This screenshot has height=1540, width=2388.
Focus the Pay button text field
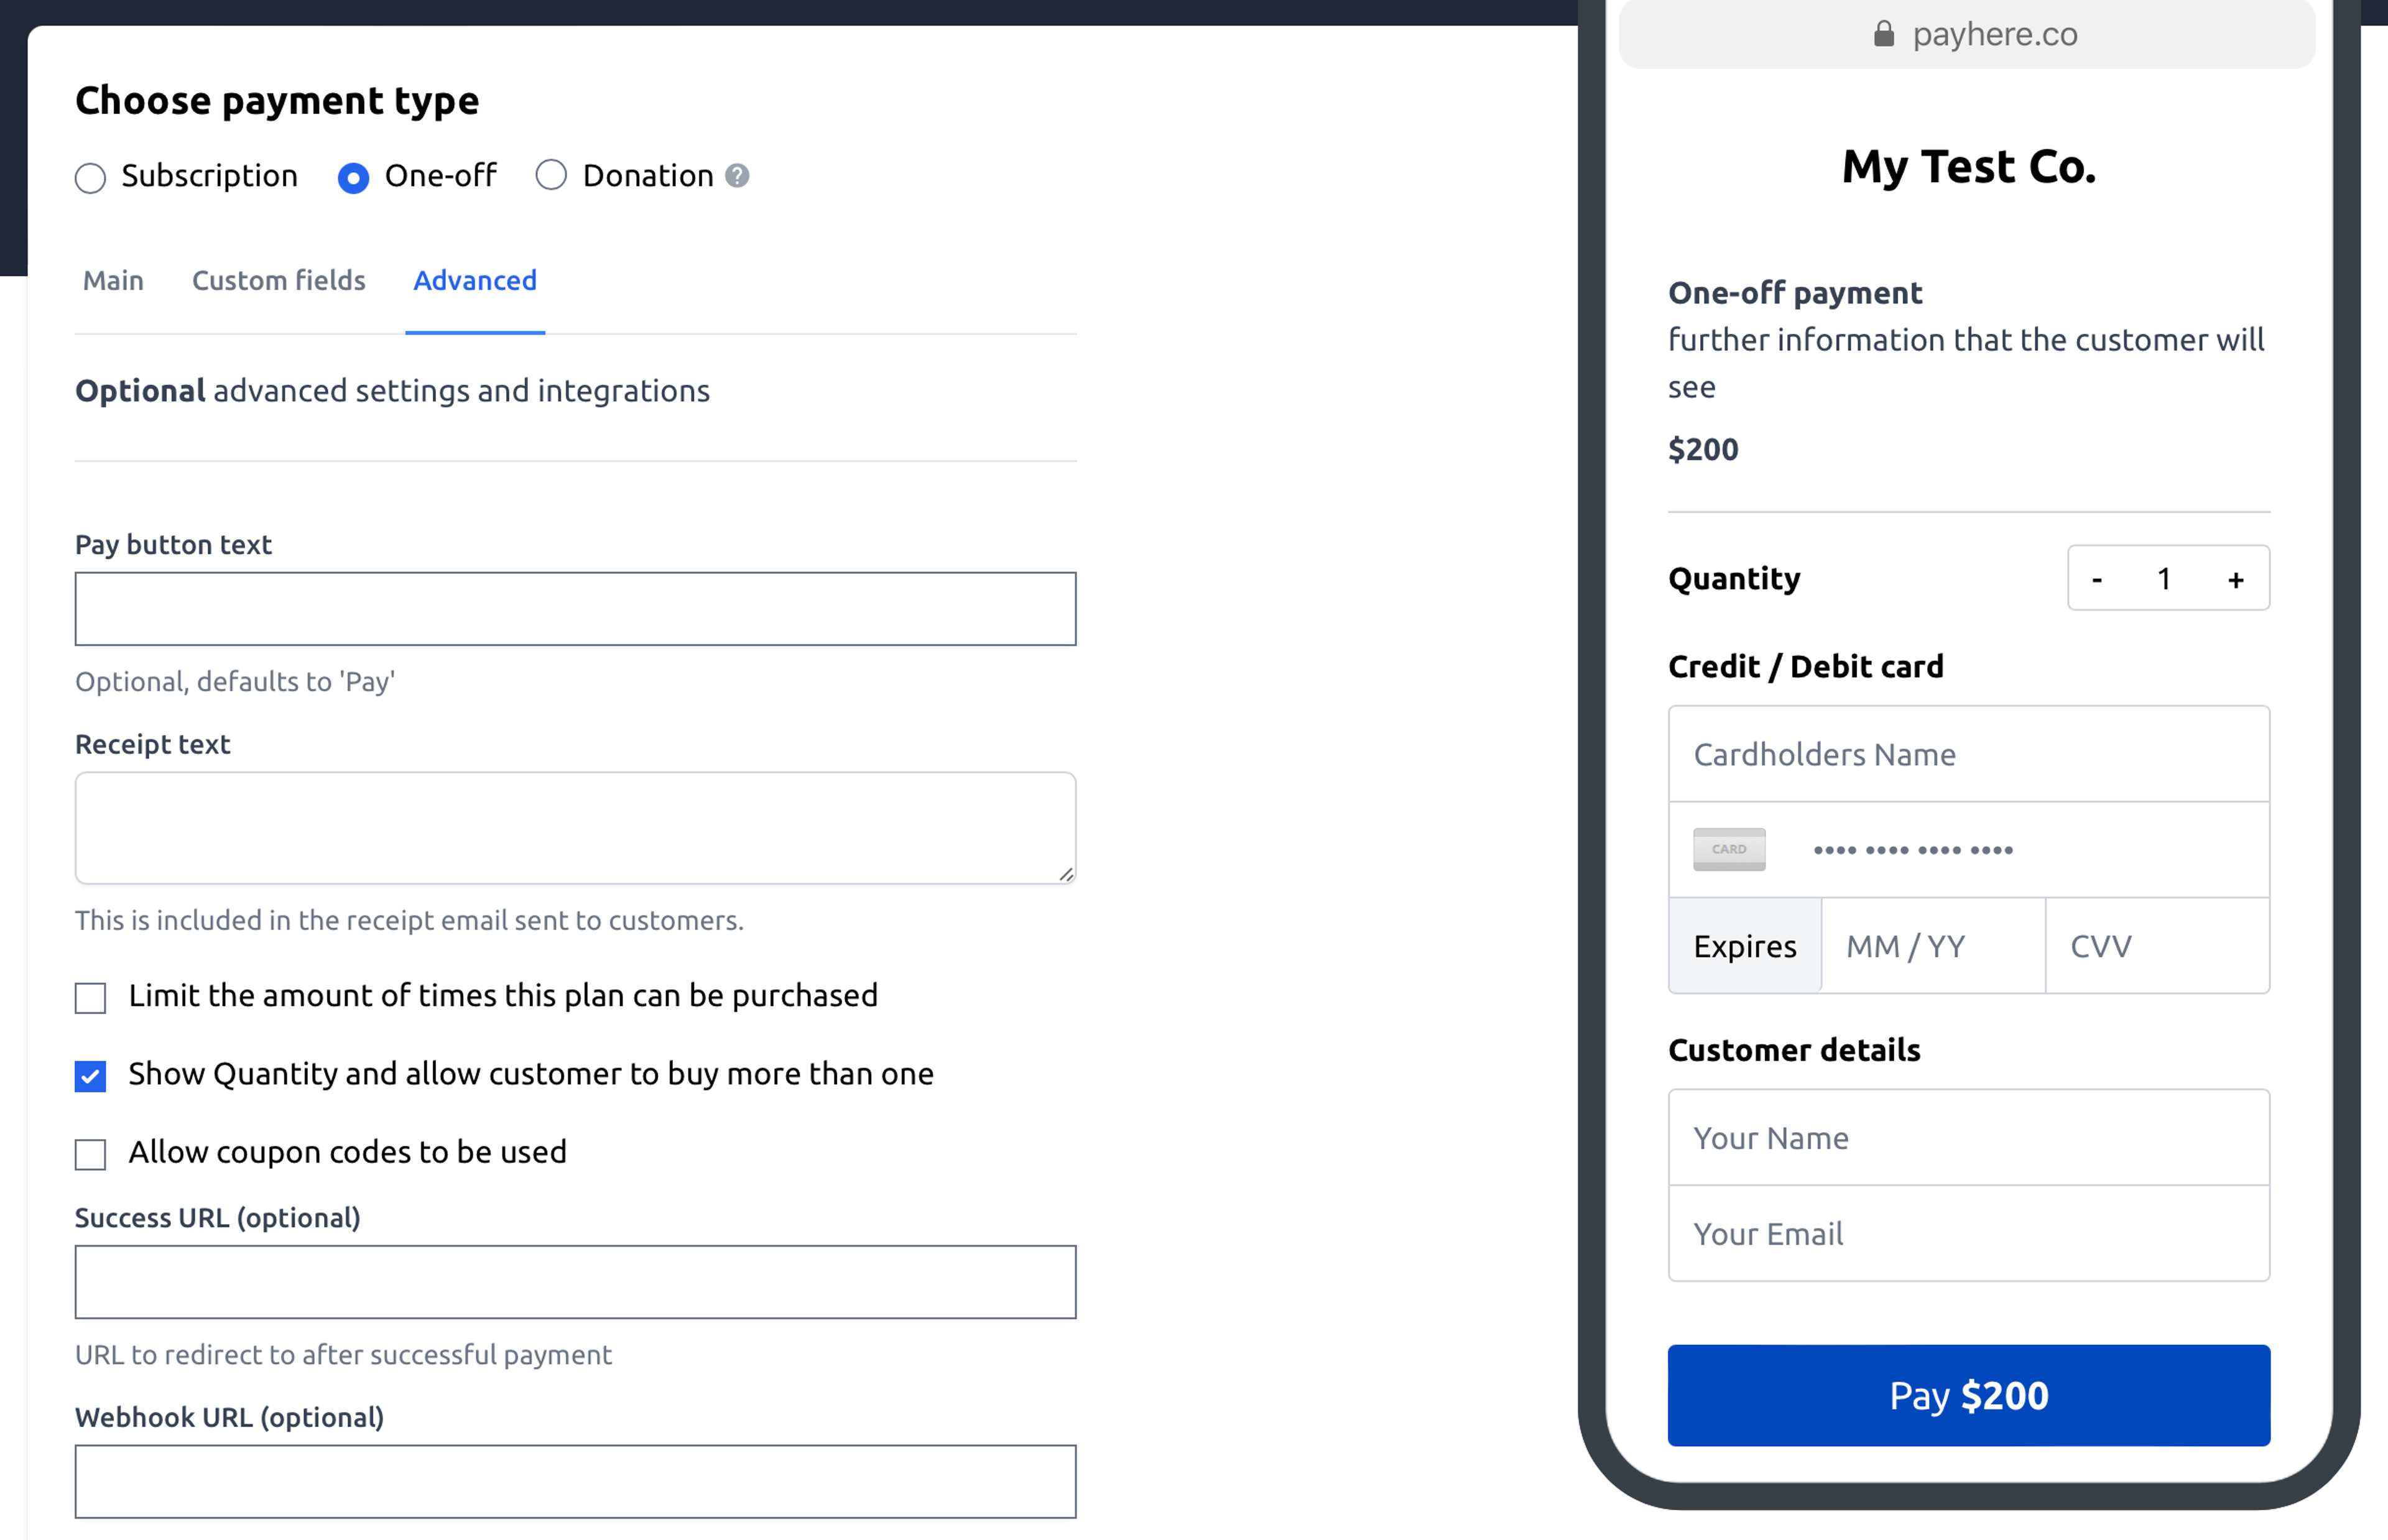pyautogui.click(x=575, y=609)
